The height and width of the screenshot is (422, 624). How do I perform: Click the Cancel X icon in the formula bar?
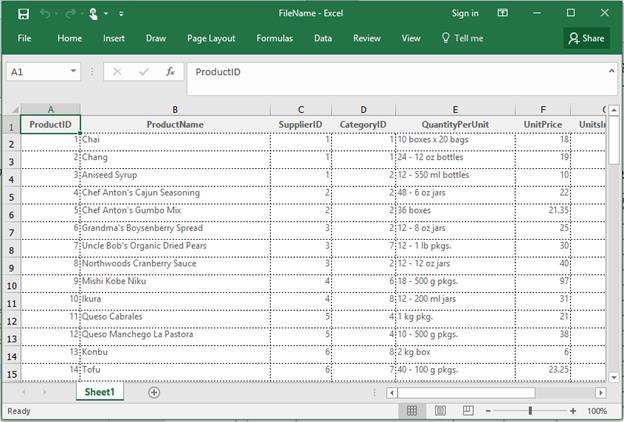click(117, 72)
